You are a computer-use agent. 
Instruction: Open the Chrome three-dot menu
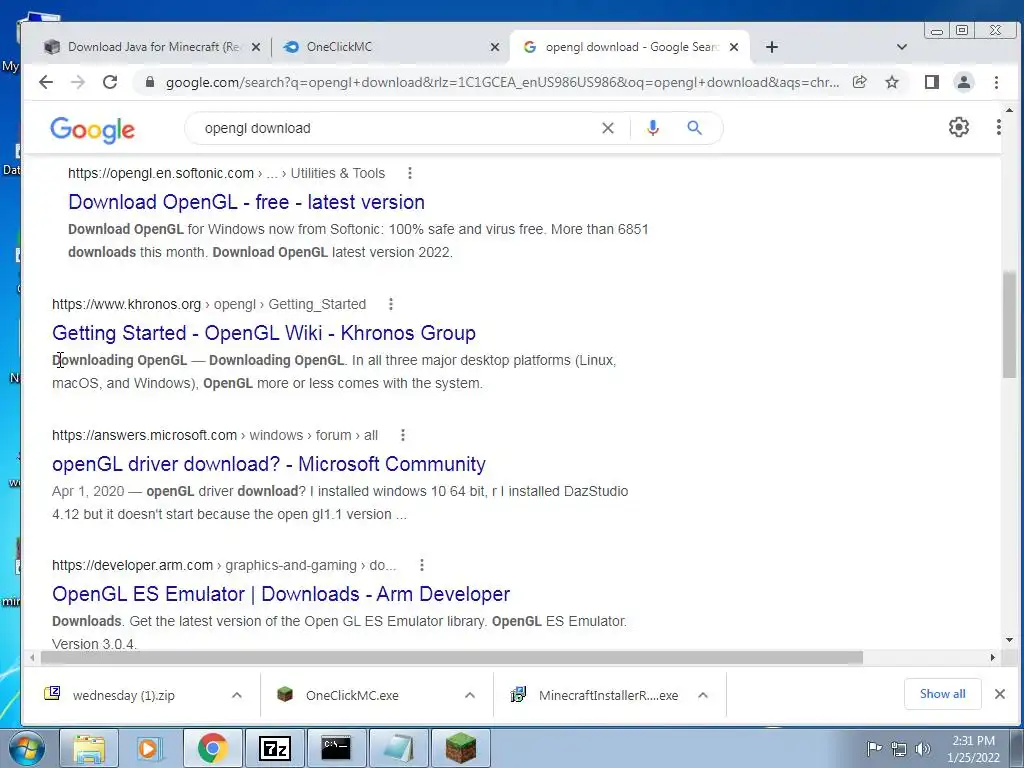tap(997, 82)
